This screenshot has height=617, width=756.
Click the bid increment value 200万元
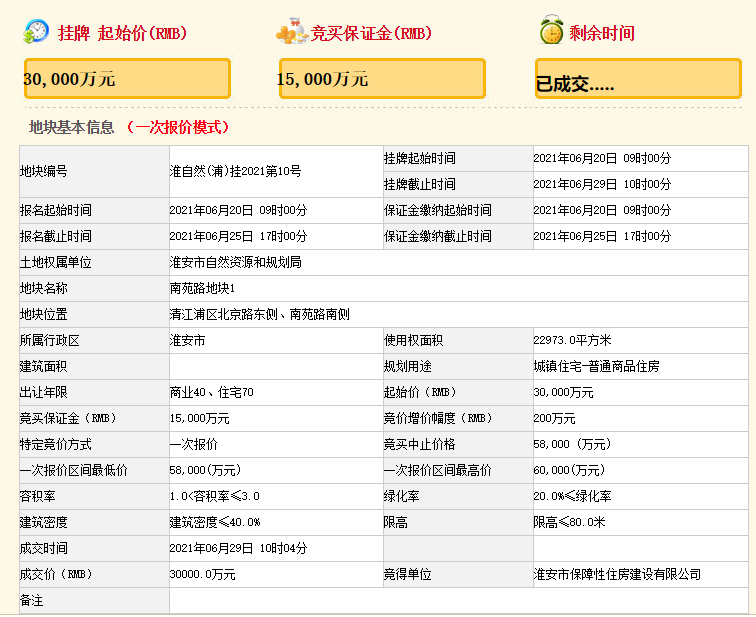coord(554,418)
